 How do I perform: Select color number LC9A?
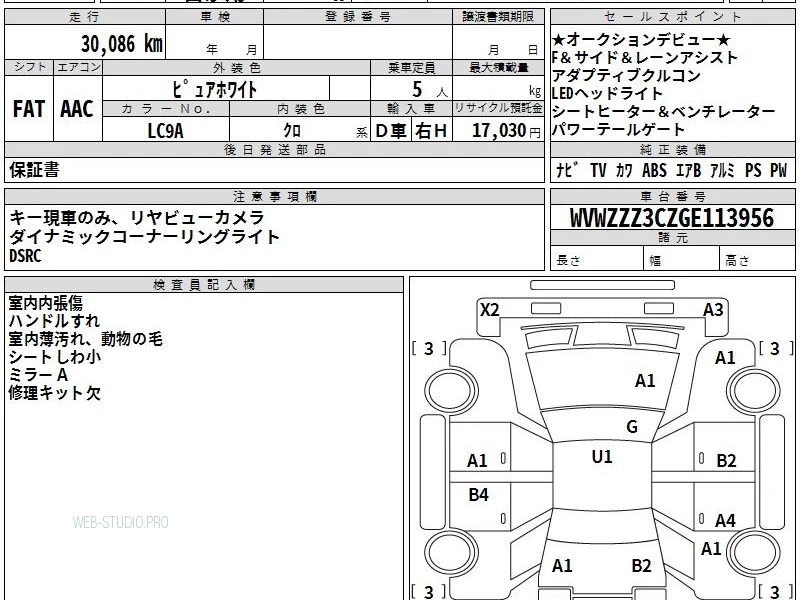point(165,131)
